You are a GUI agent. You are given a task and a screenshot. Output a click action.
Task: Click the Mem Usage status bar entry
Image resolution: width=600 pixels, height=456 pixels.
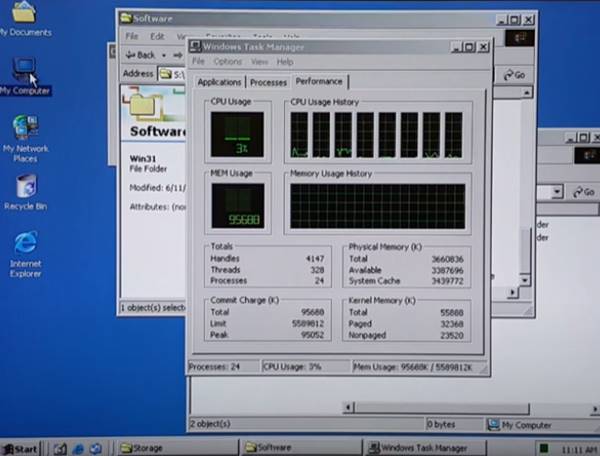(x=417, y=367)
